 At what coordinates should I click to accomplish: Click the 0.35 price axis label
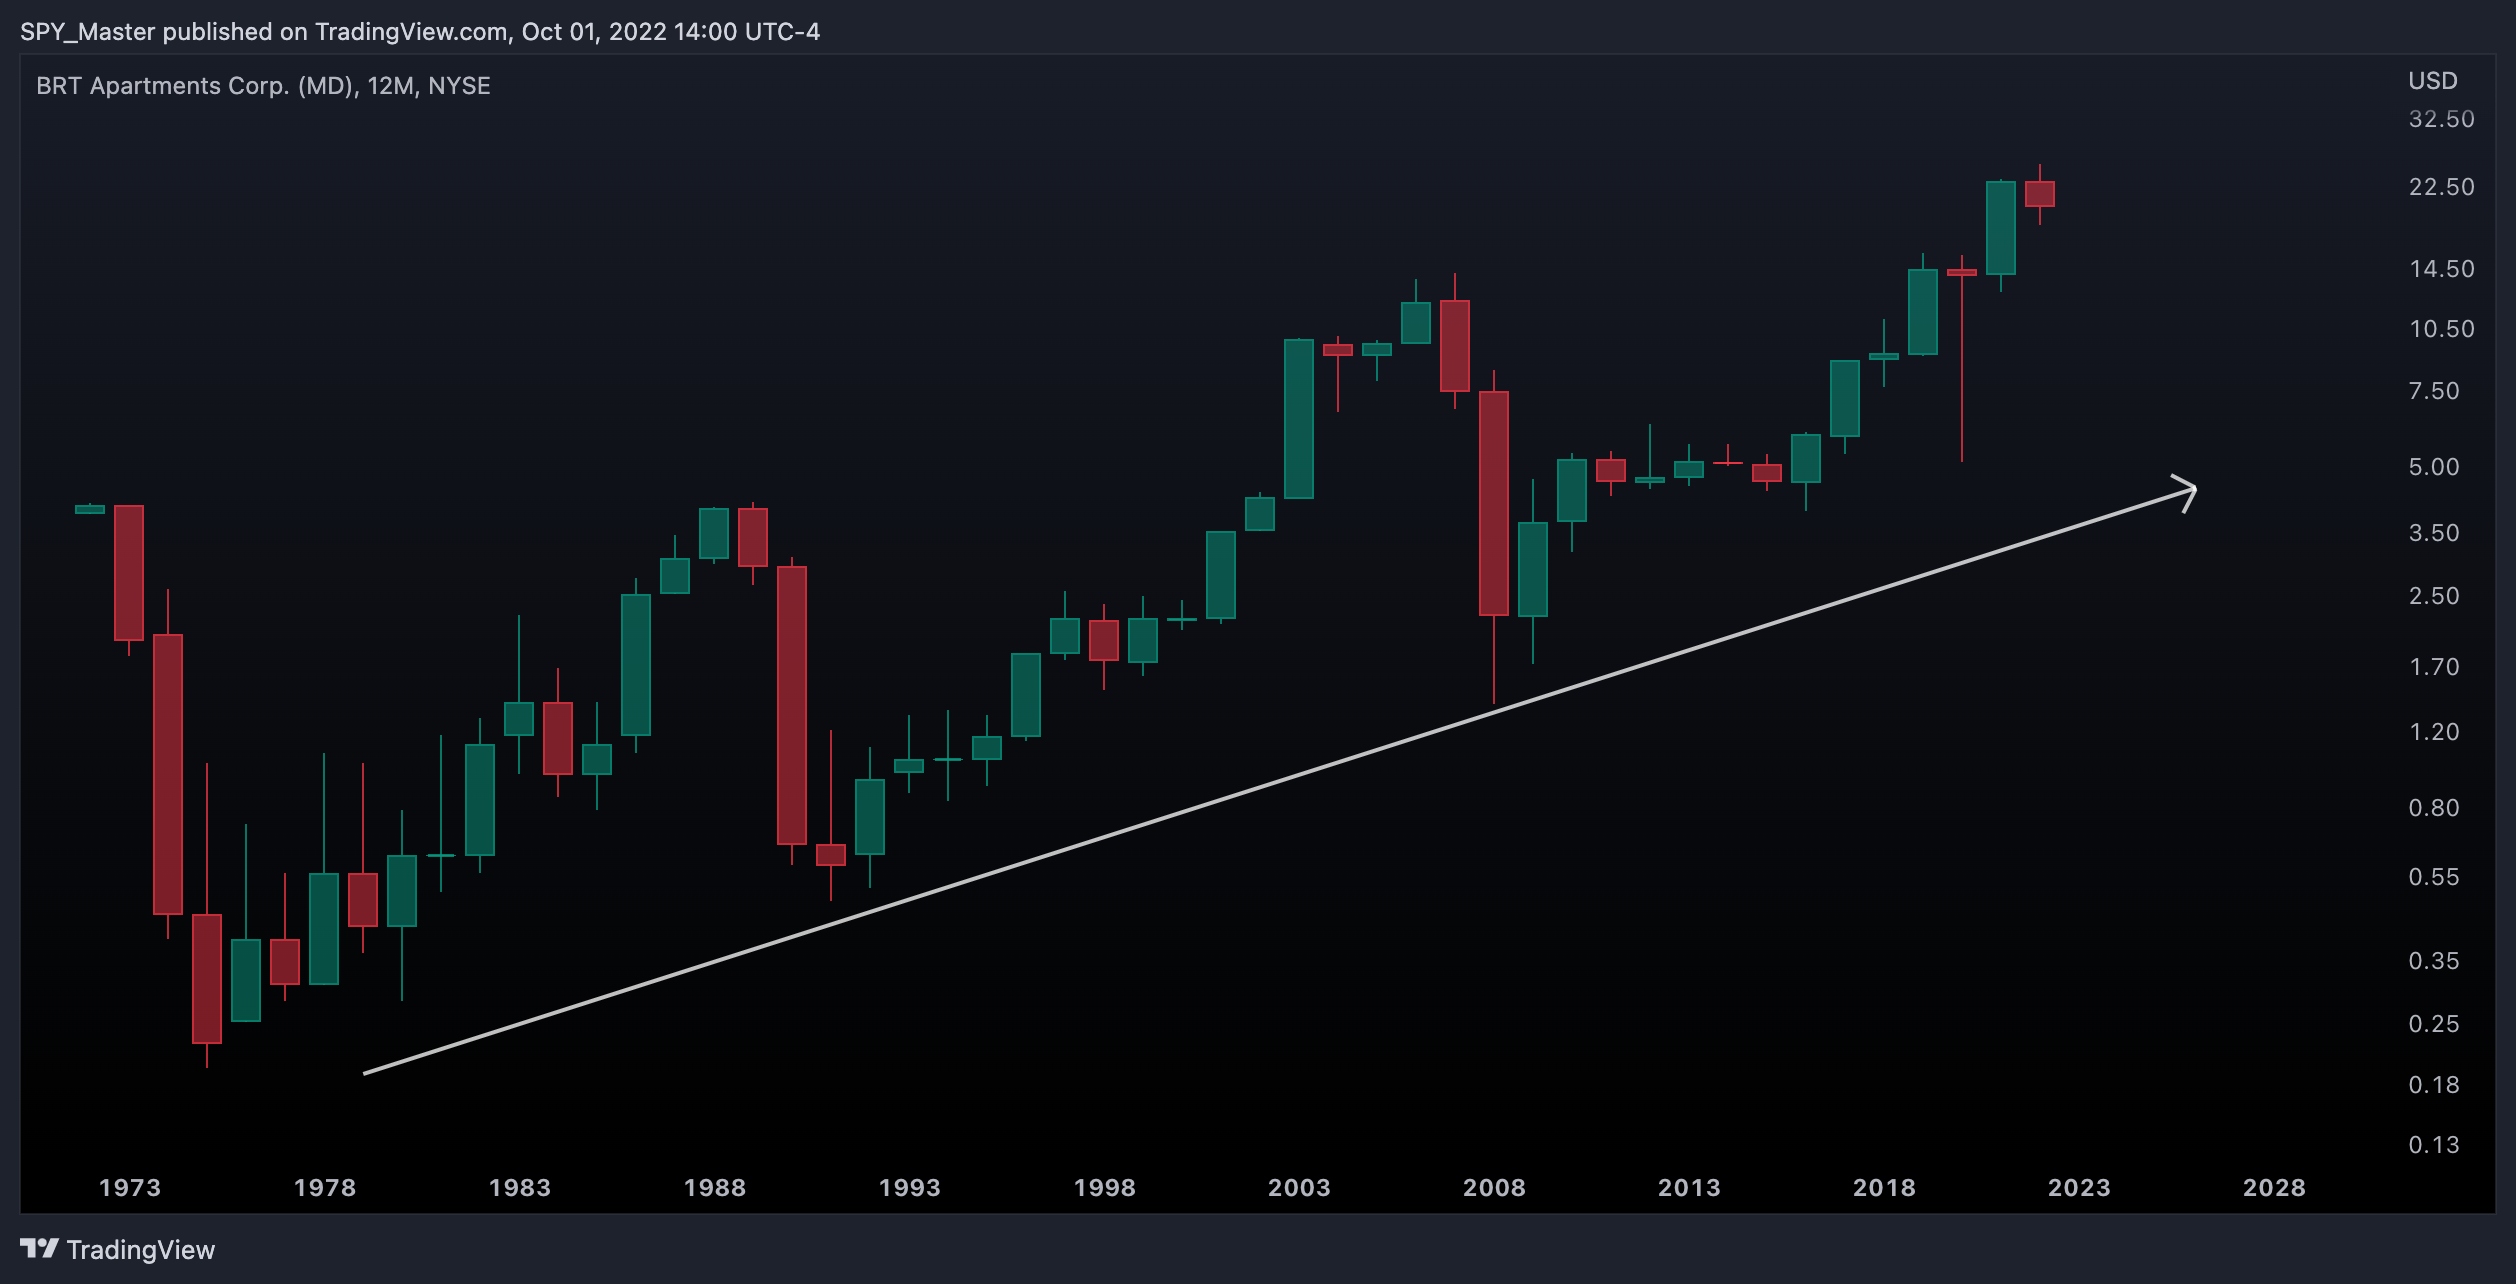pyautogui.click(x=2434, y=961)
